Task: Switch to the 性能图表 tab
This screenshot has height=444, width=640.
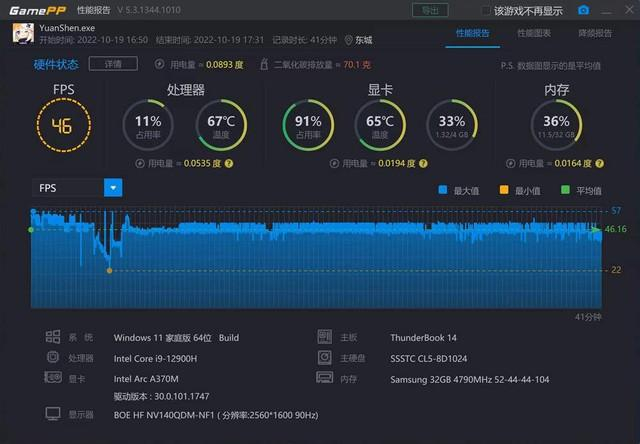Action: (534, 33)
